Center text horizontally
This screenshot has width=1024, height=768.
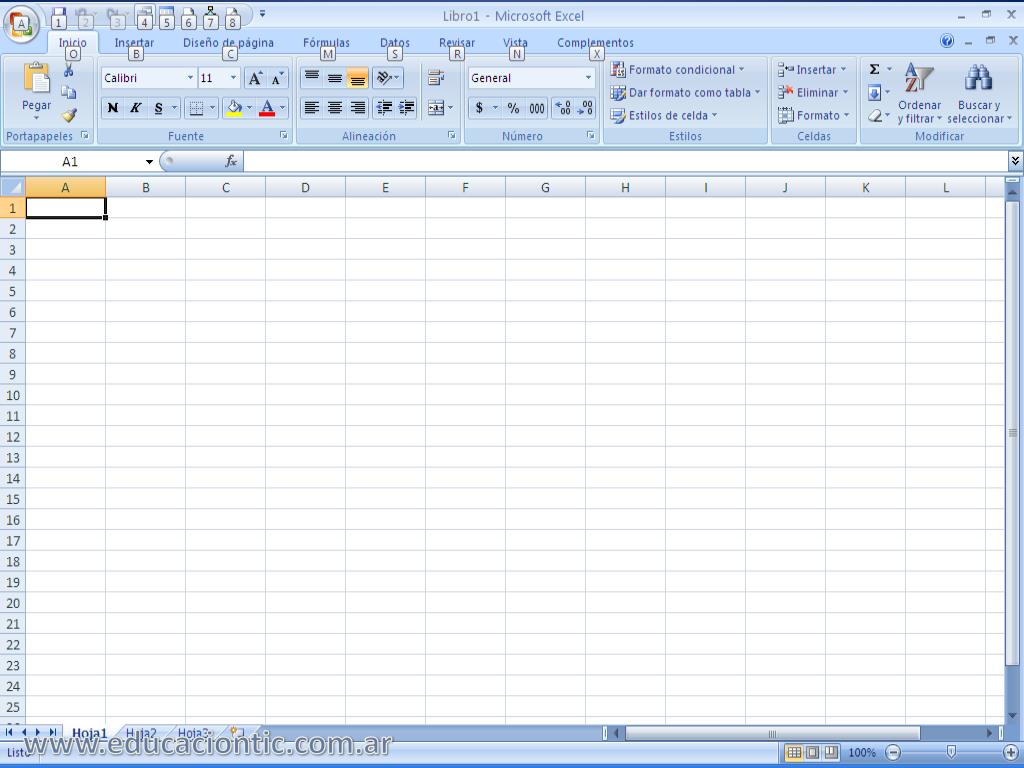(334, 108)
